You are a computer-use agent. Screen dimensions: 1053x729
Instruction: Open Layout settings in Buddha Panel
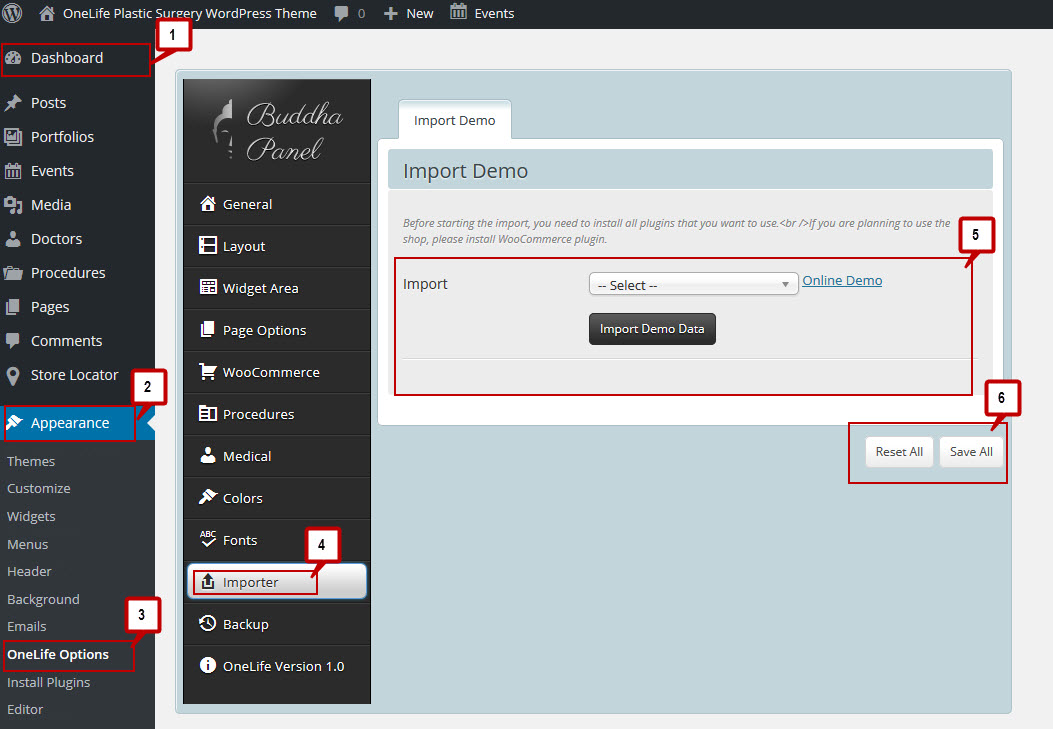point(208,246)
